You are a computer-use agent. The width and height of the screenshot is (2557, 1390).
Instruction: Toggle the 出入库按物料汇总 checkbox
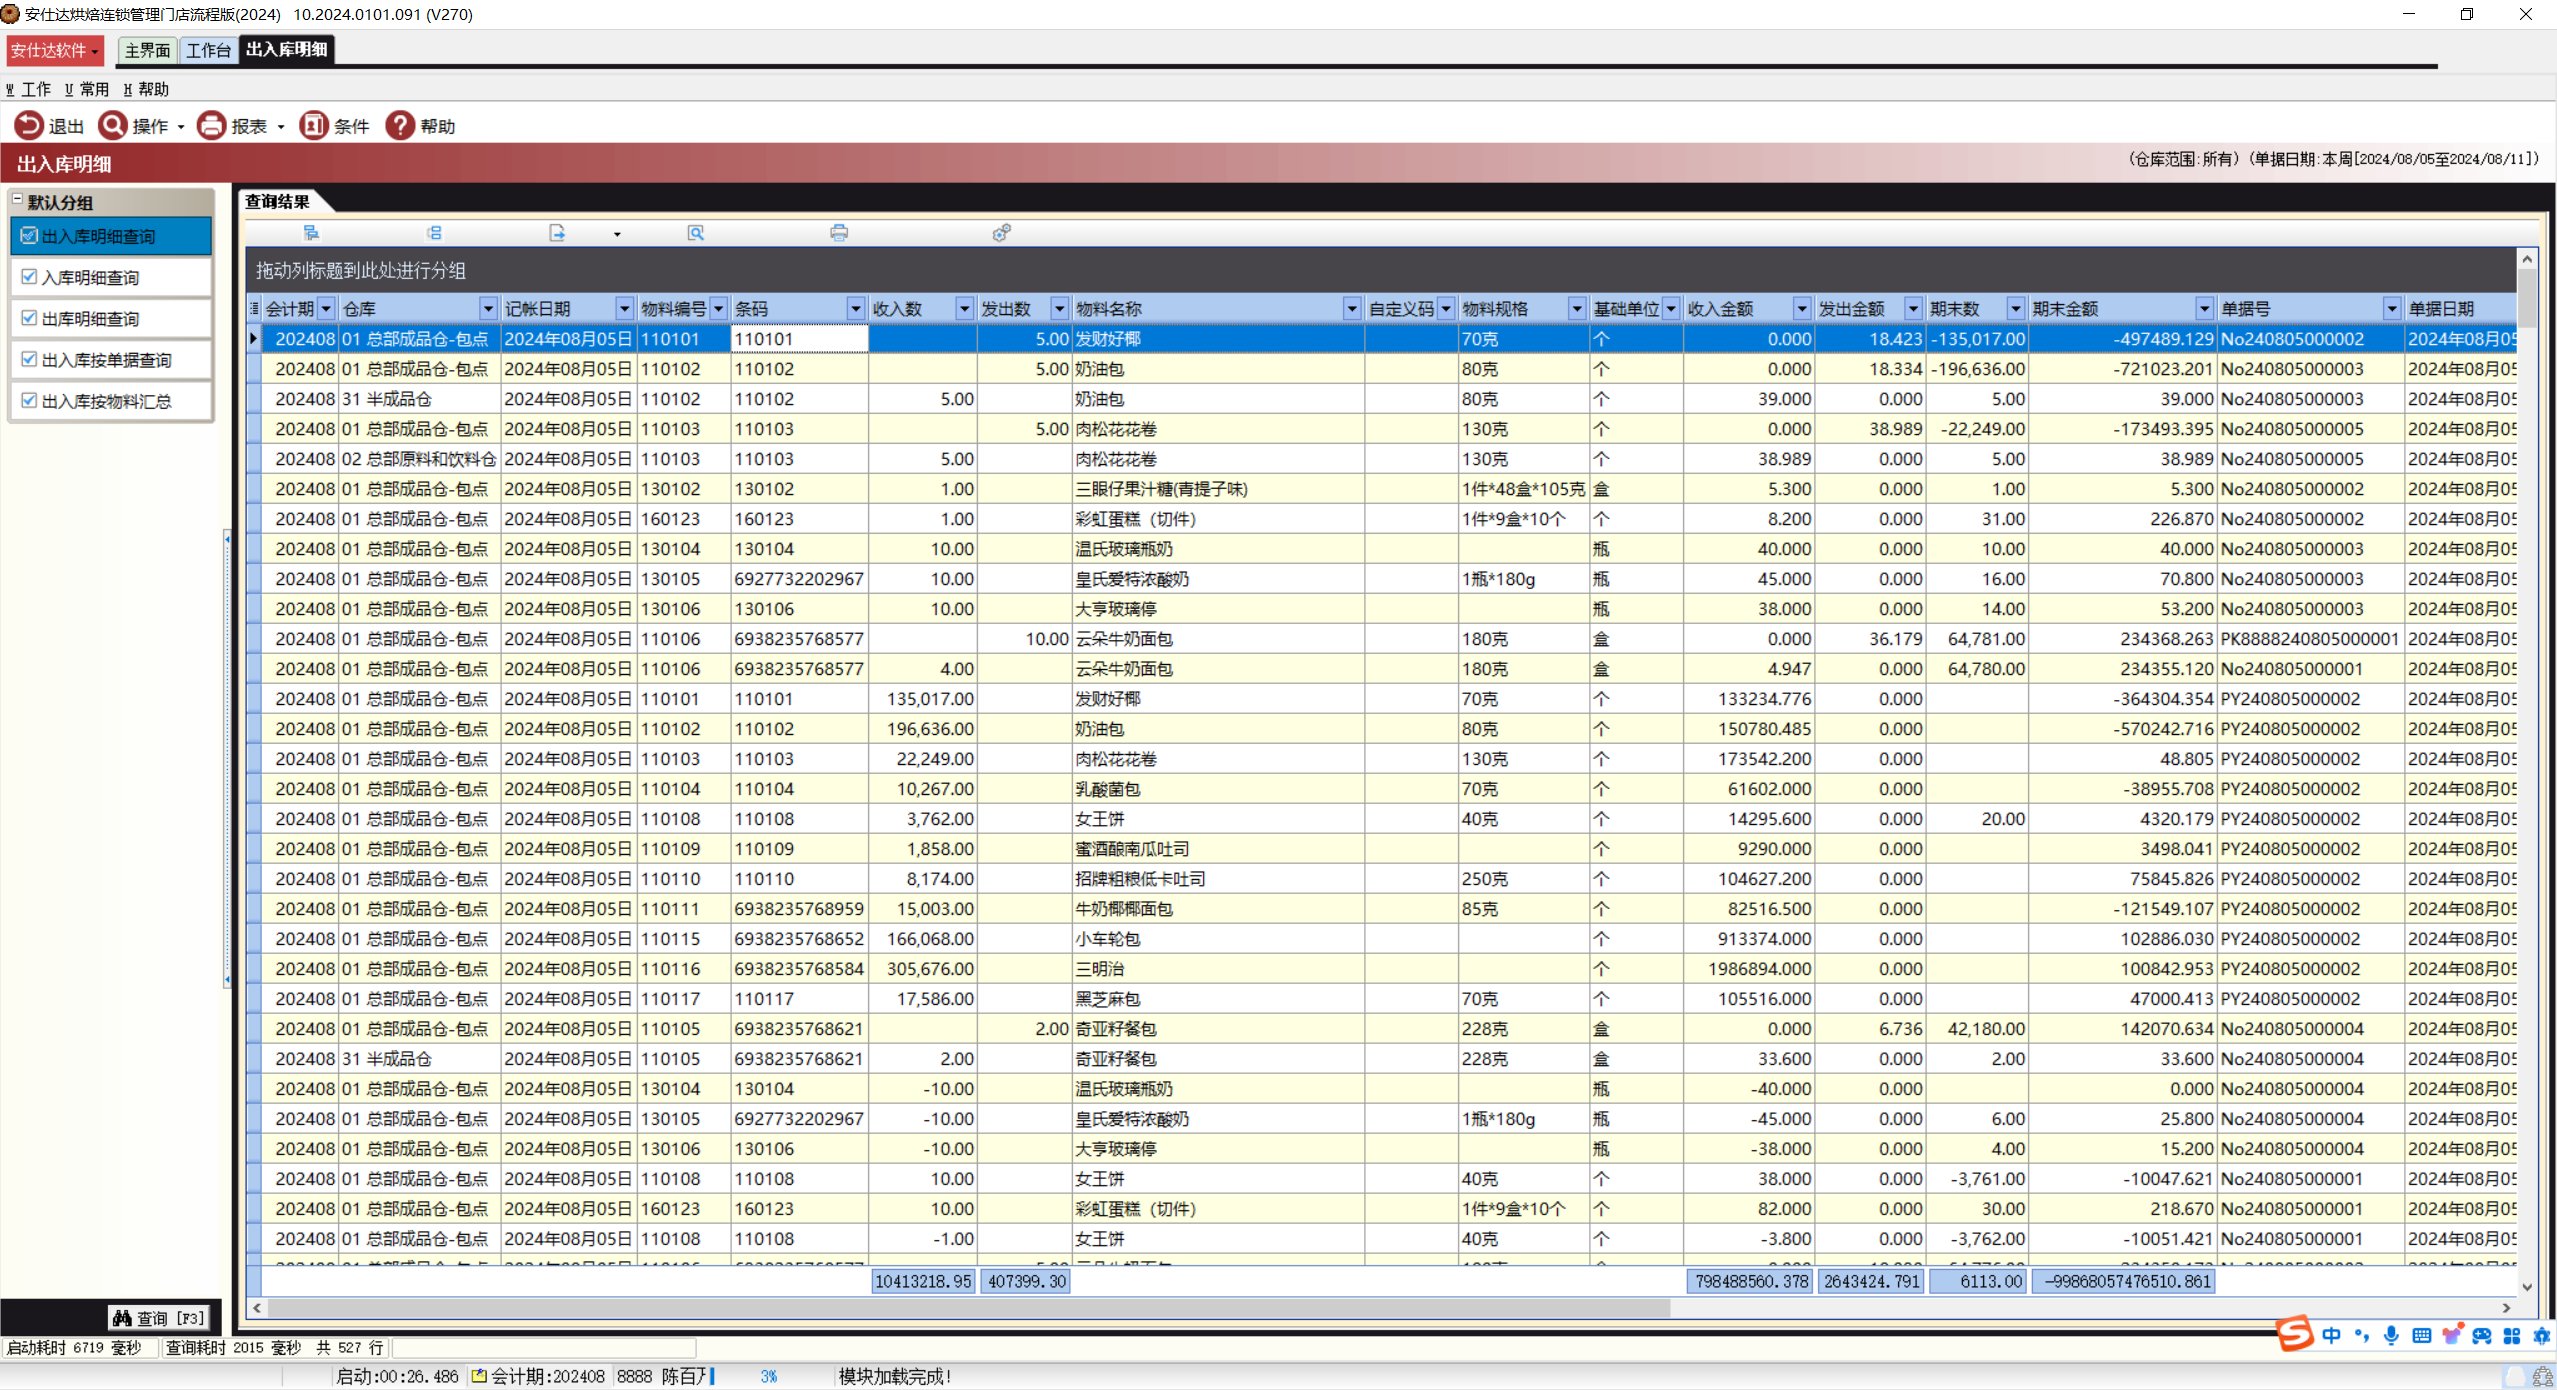(x=29, y=400)
